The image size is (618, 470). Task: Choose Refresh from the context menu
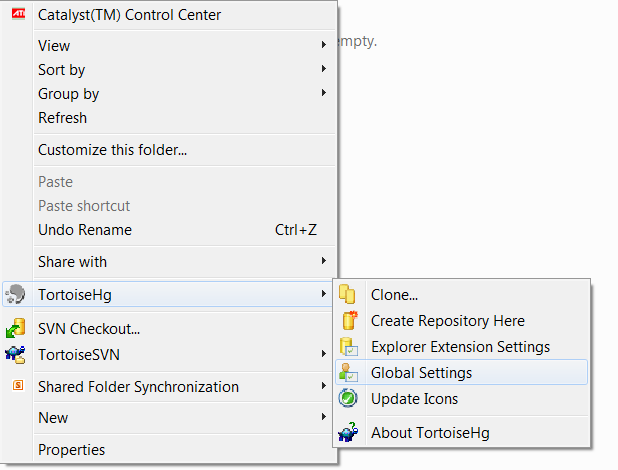coord(168,118)
